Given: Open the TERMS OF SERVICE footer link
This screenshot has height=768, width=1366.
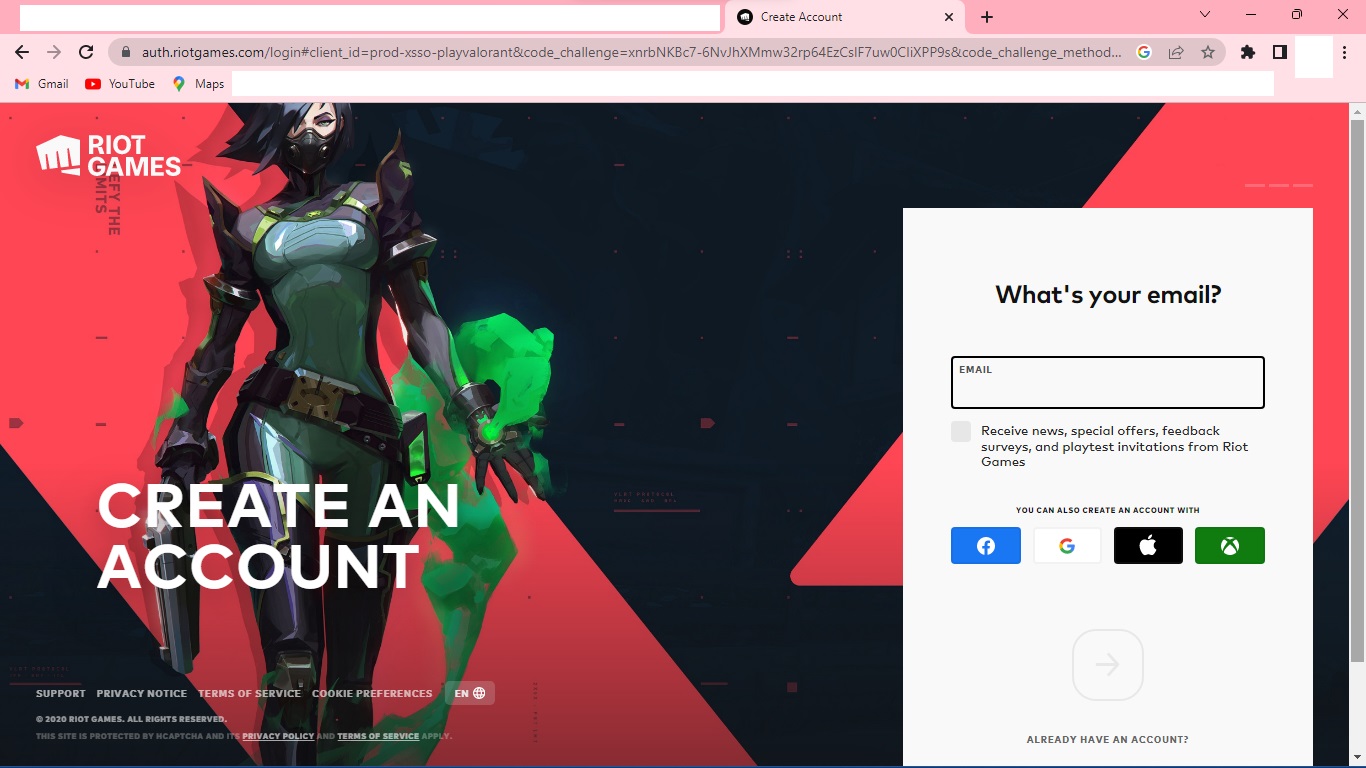Looking at the screenshot, I should [x=249, y=692].
